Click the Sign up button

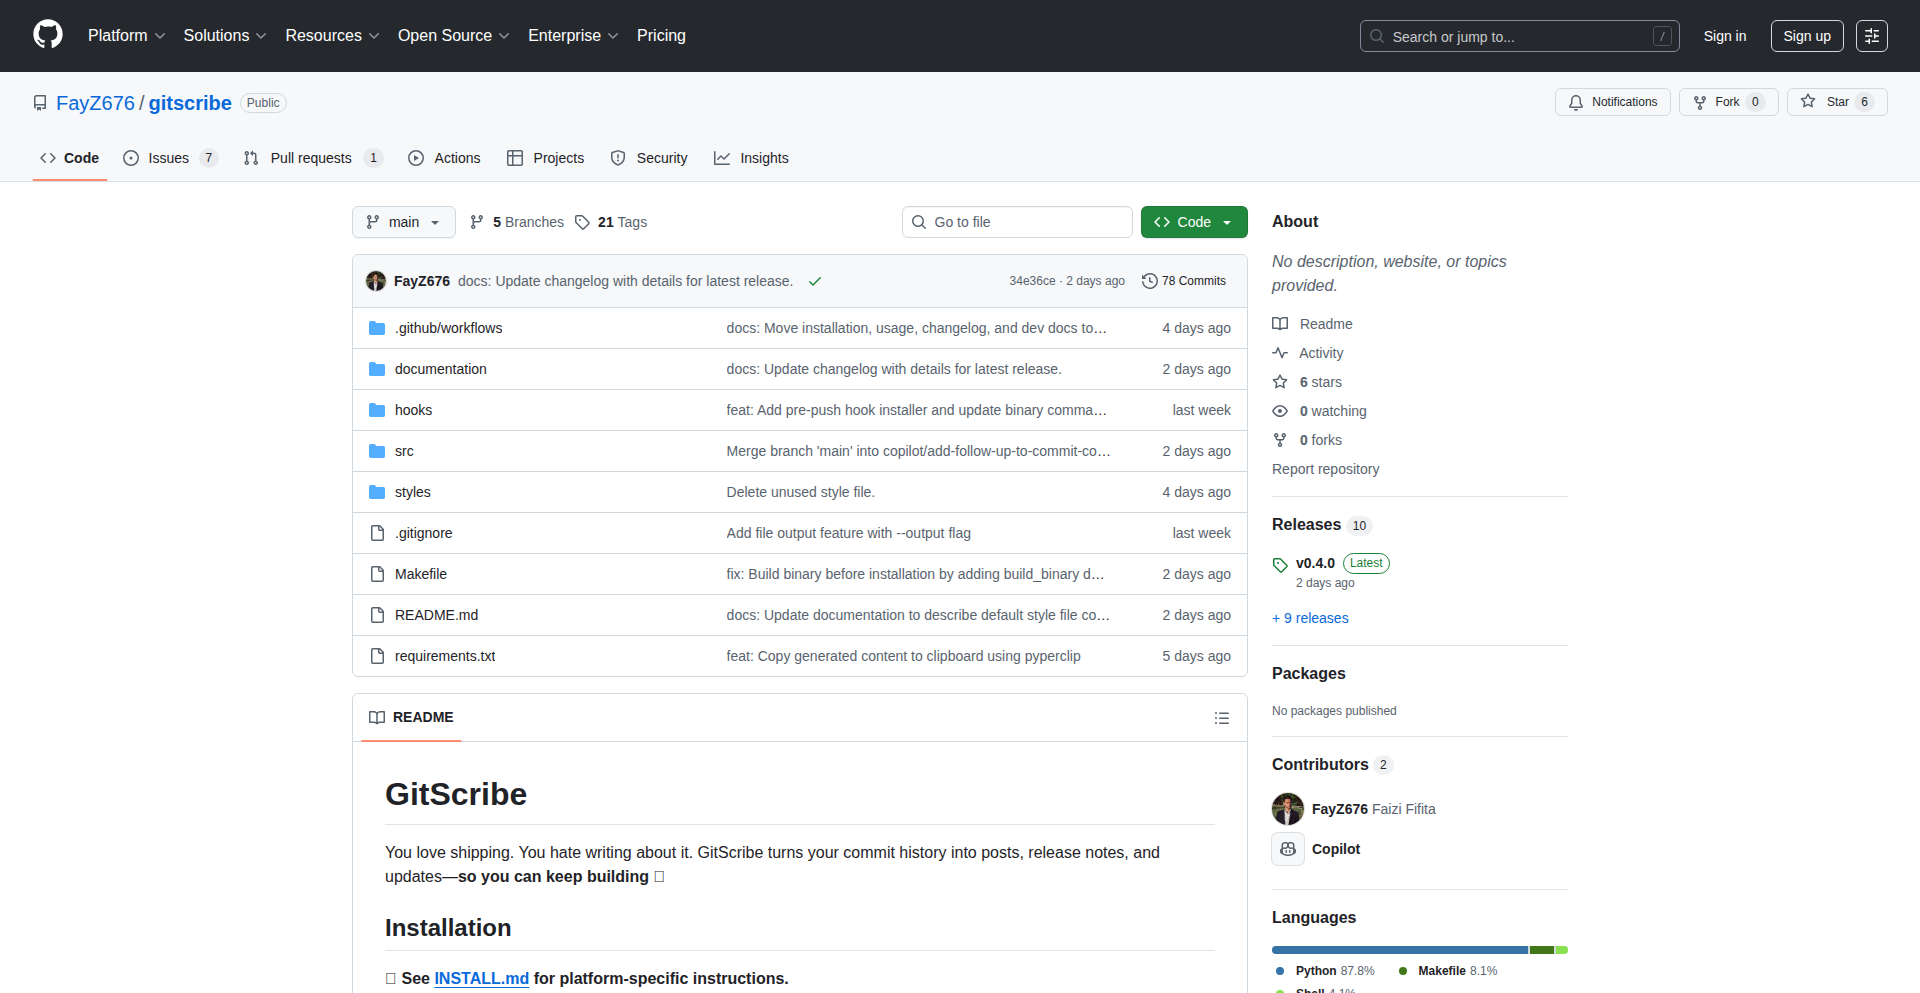coord(1806,36)
